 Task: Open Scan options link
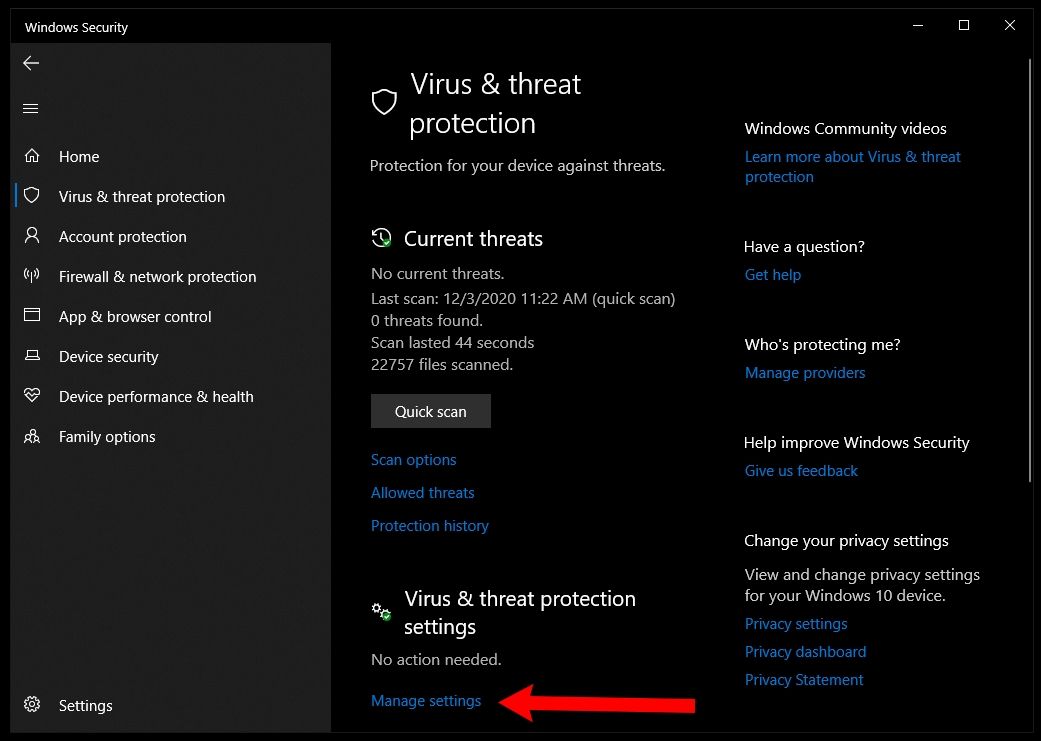[x=414, y=459]
